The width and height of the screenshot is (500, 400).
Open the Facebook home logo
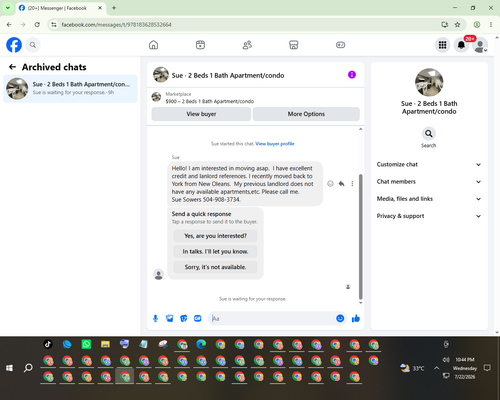tap(14, 45)
